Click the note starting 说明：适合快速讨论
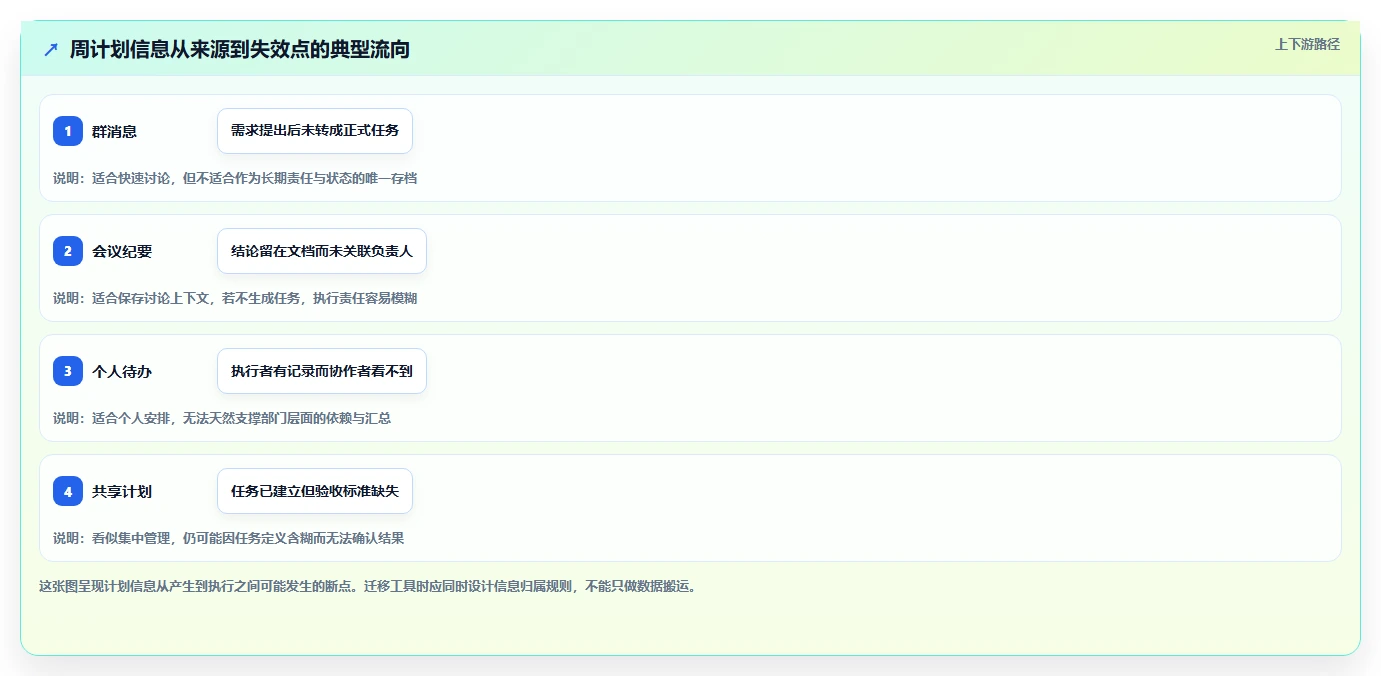This screenshot has height=676, width=1381. point(235,178)
